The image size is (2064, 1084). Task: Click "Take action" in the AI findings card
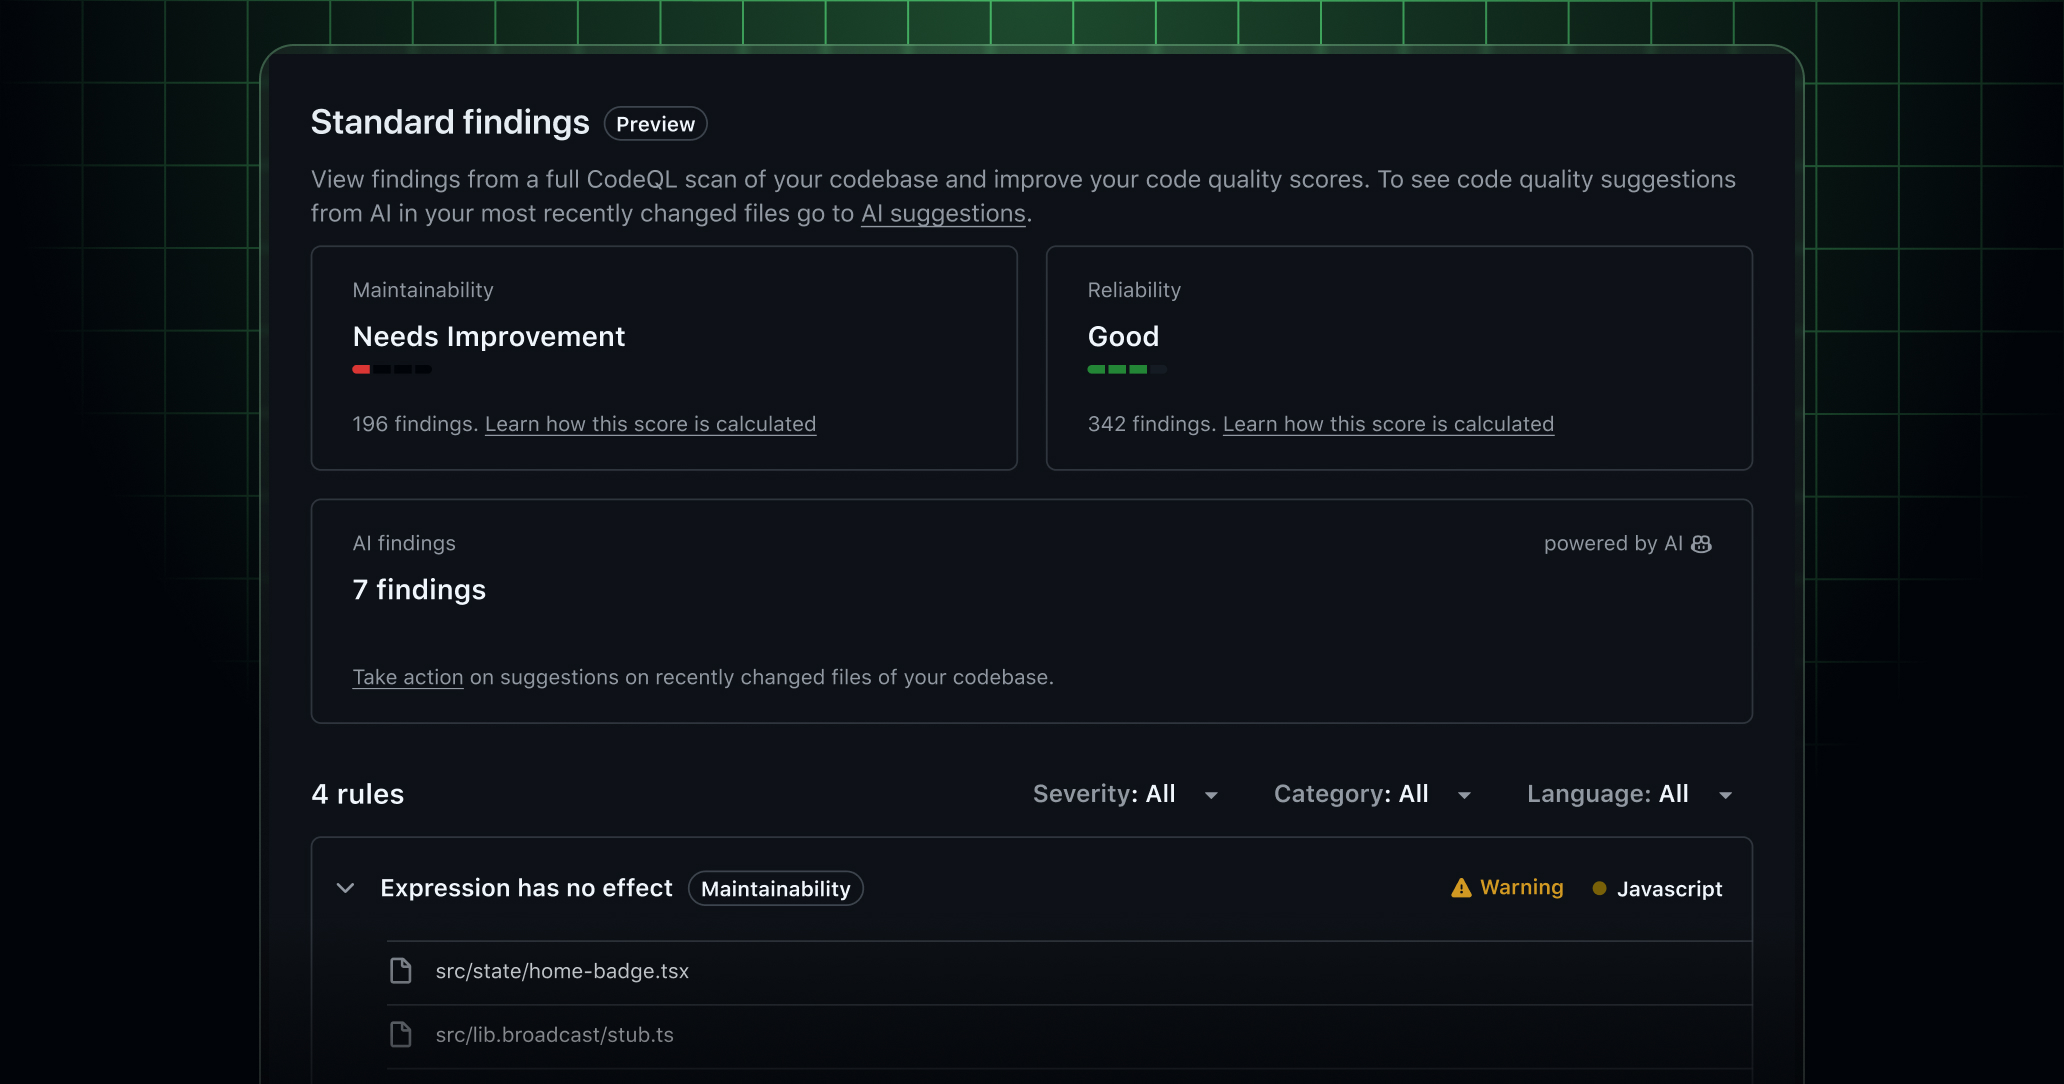coord(407,677)
